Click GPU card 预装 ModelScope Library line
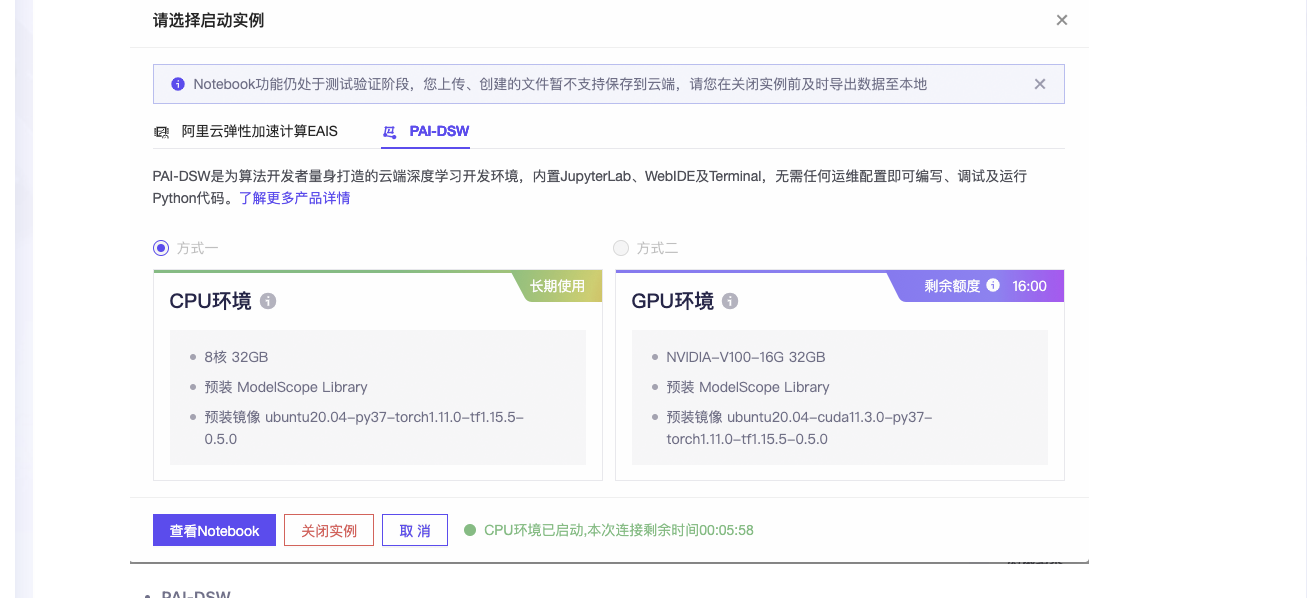1307x598 pixels. tap(748, 387)
